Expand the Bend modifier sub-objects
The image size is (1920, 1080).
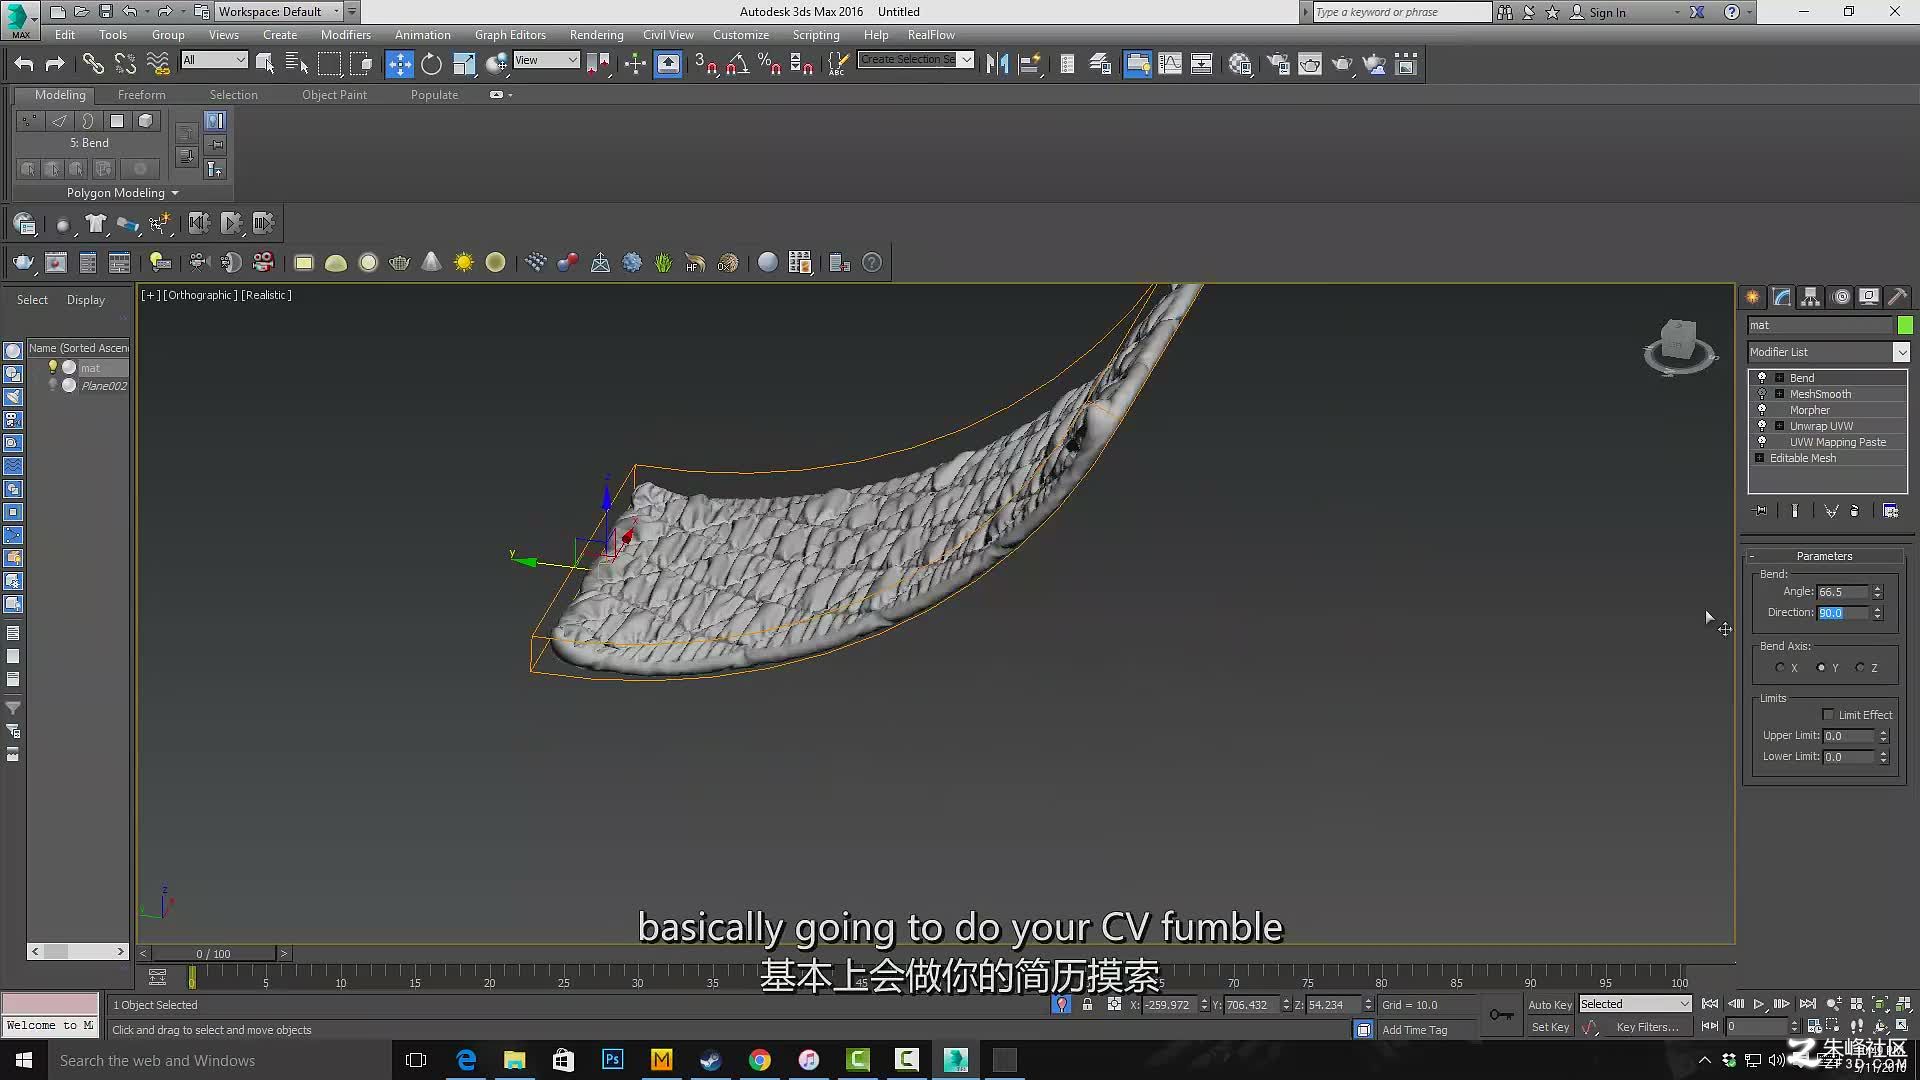pos(1779,378)
